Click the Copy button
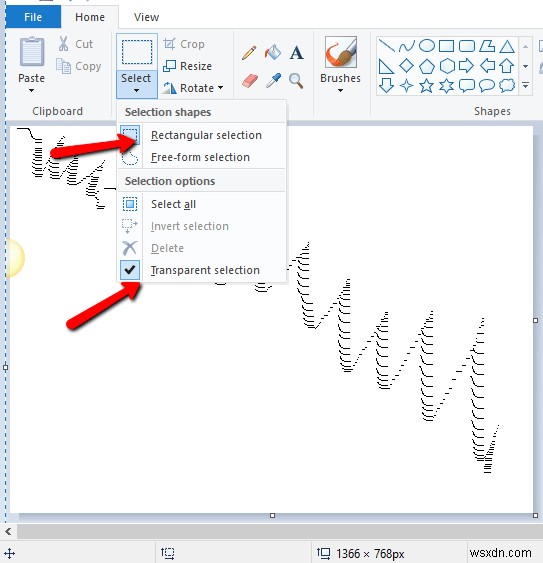543x563 pixels. pos(79,66)
